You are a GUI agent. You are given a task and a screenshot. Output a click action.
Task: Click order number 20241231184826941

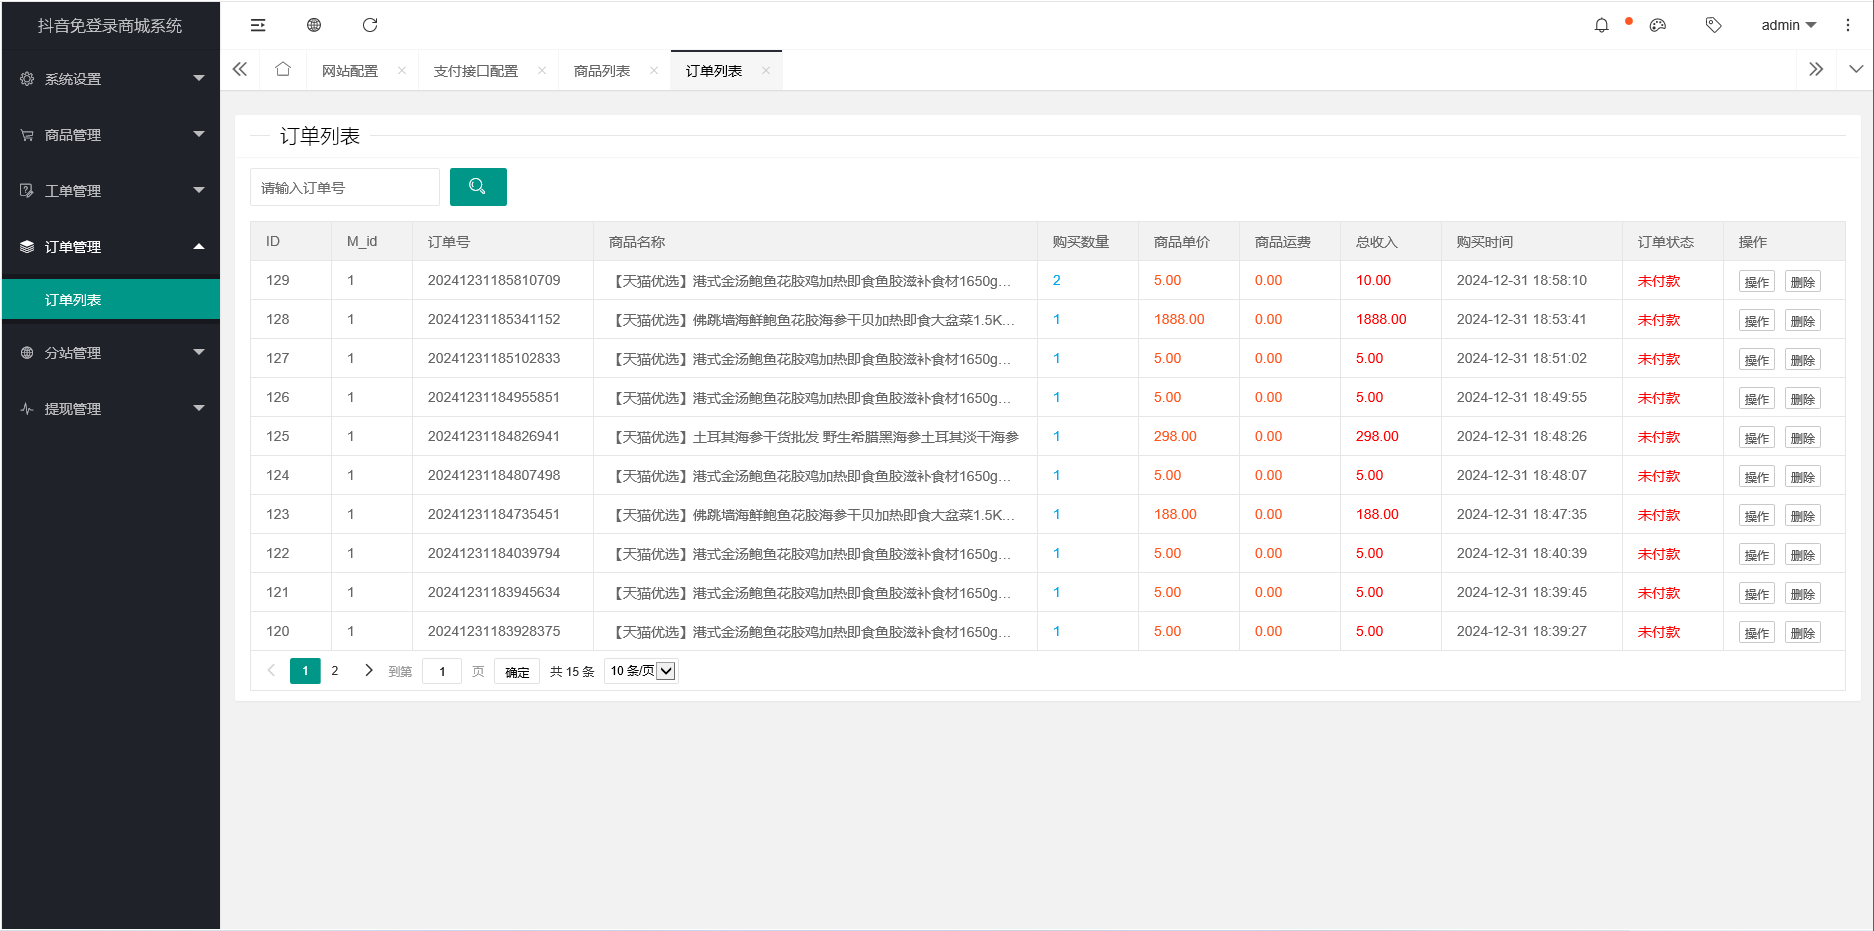coord(494,436)
